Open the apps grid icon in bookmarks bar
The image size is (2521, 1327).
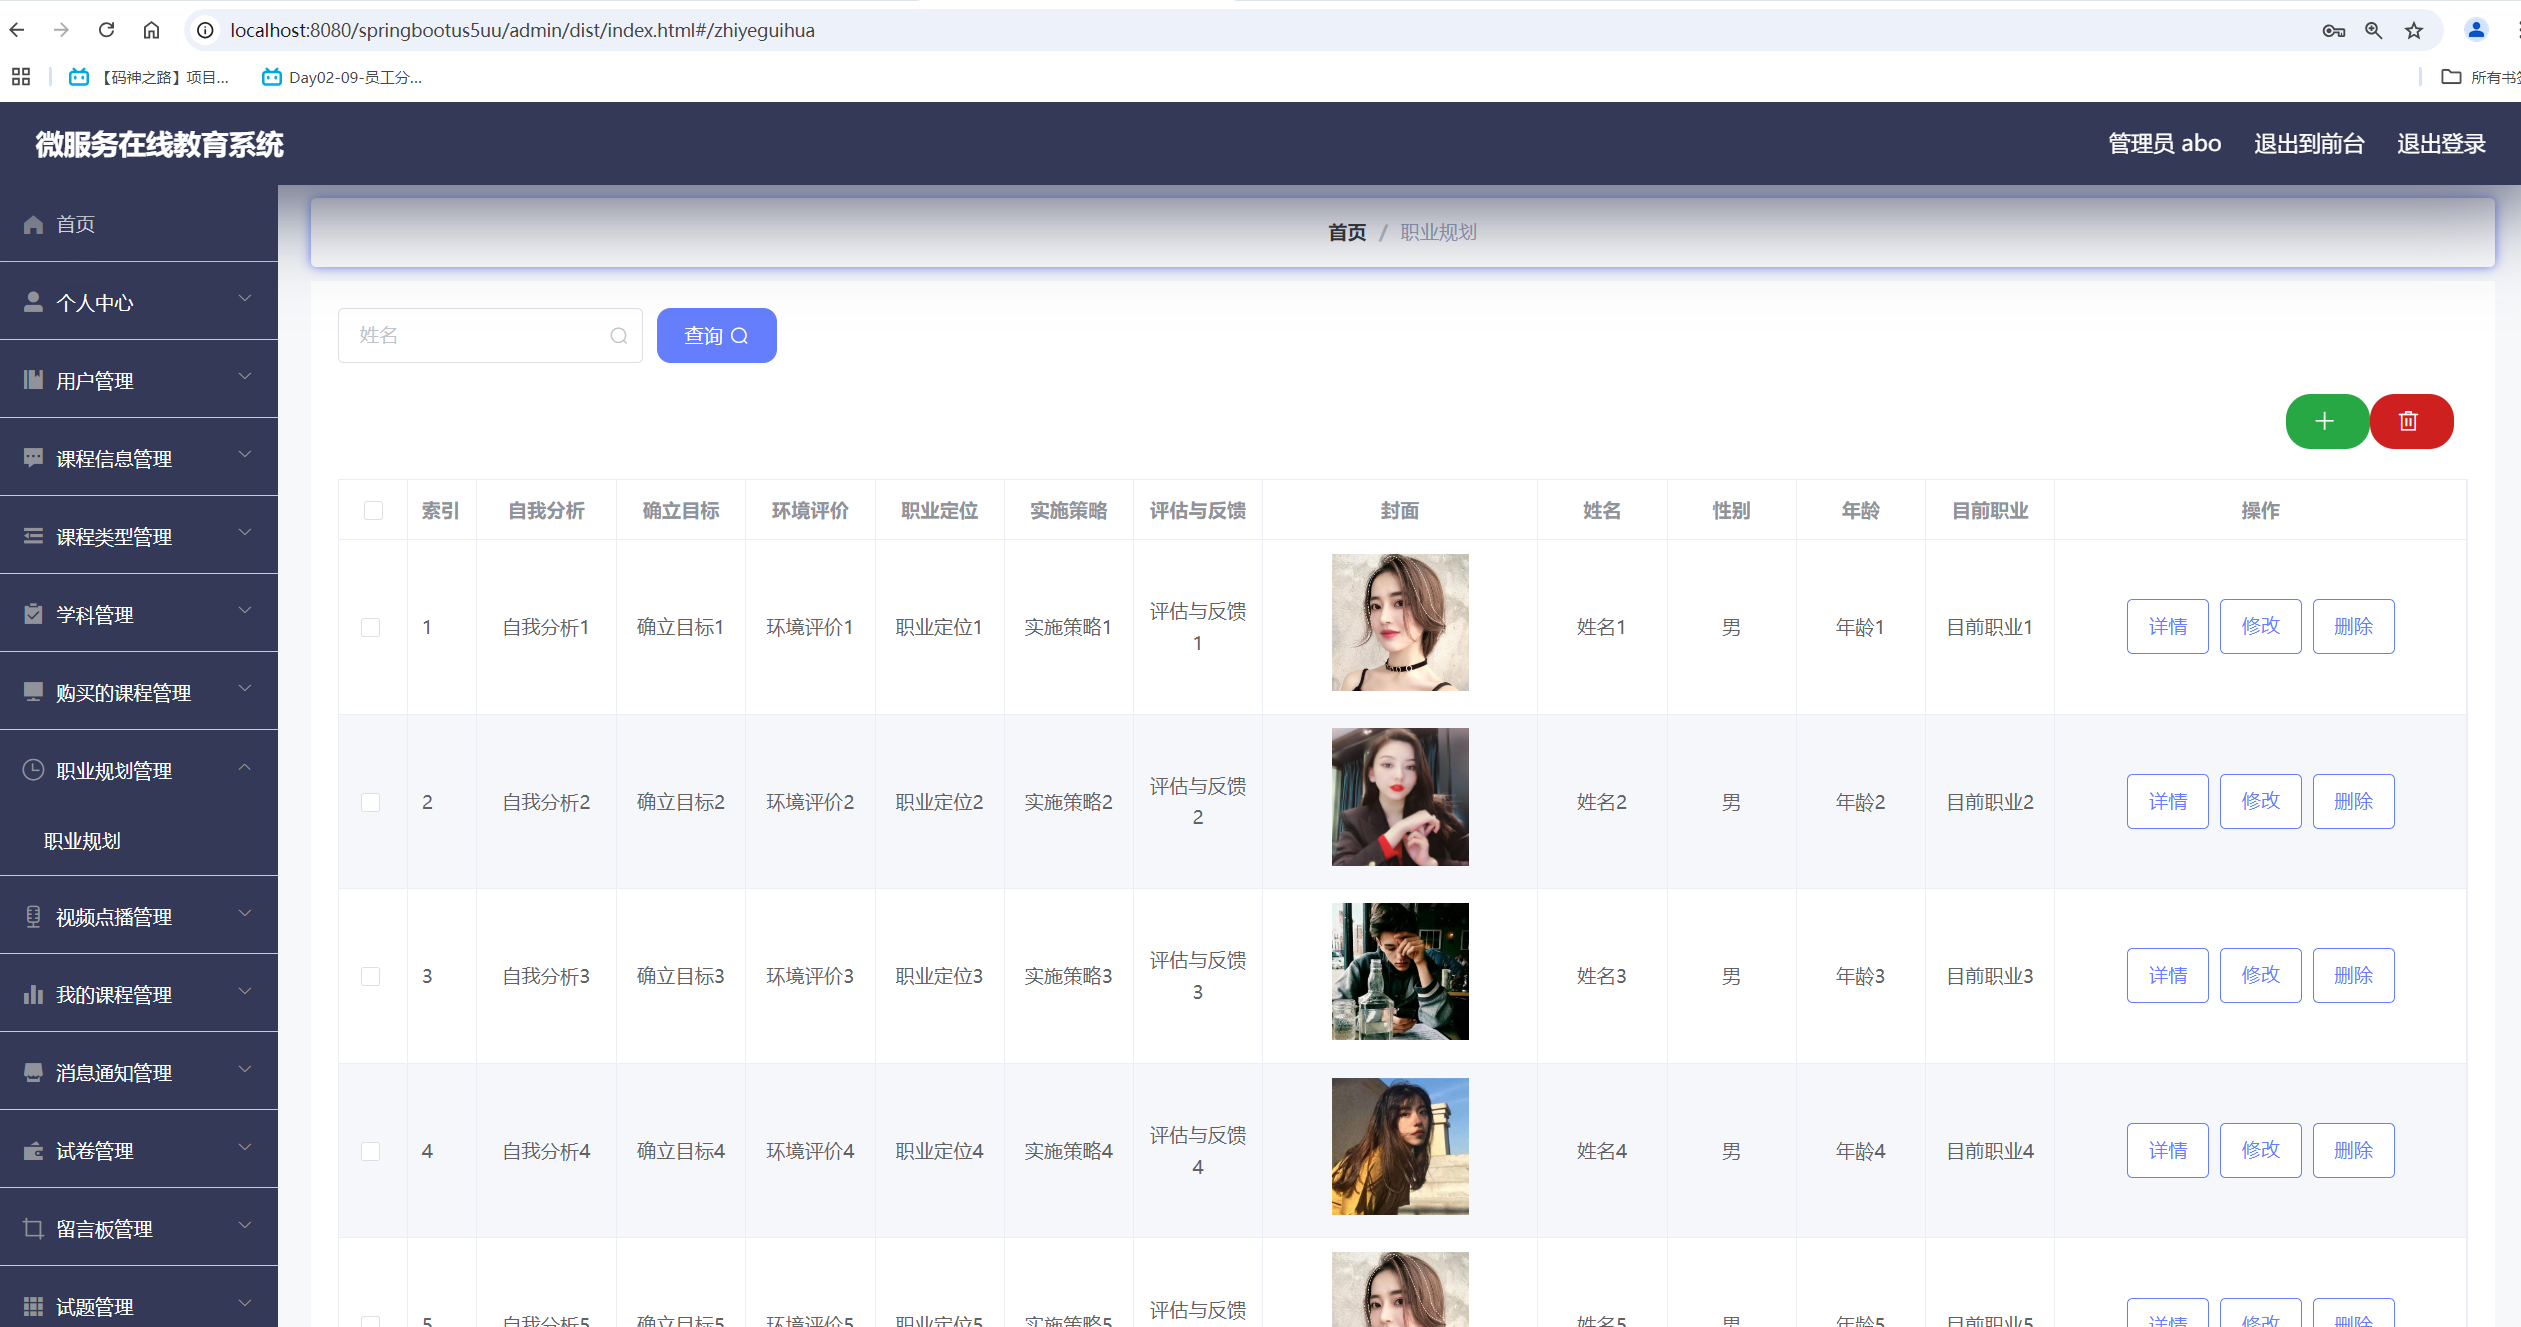[21, 77]
